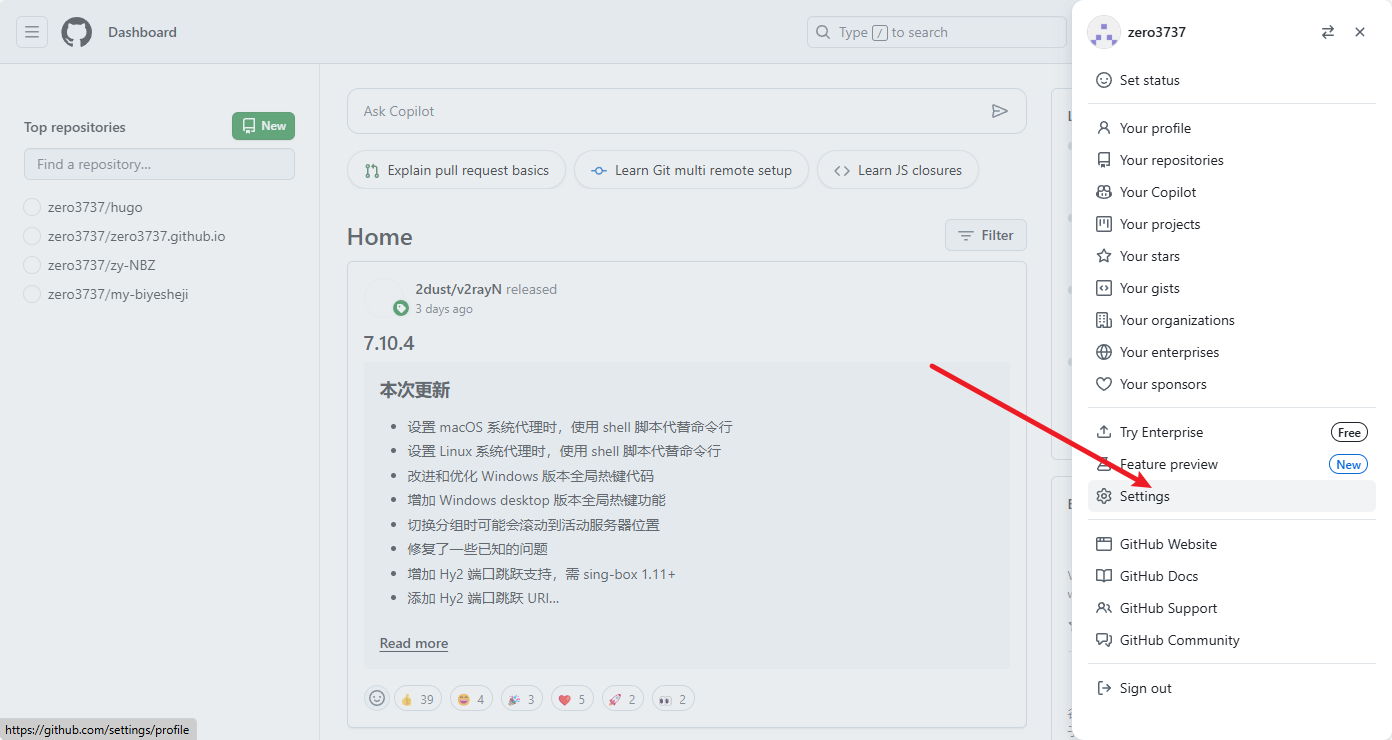The width and height of the screenshot is (1392, 740).
Task: Click the Ask Copilot input box
Action: point(687,111)
